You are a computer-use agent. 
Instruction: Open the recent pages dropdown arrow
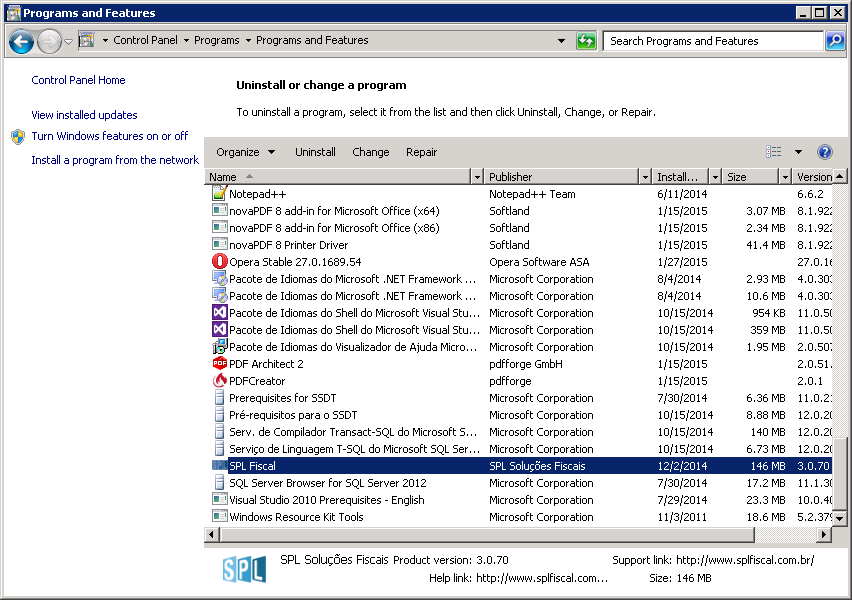[x=68, y=41]
